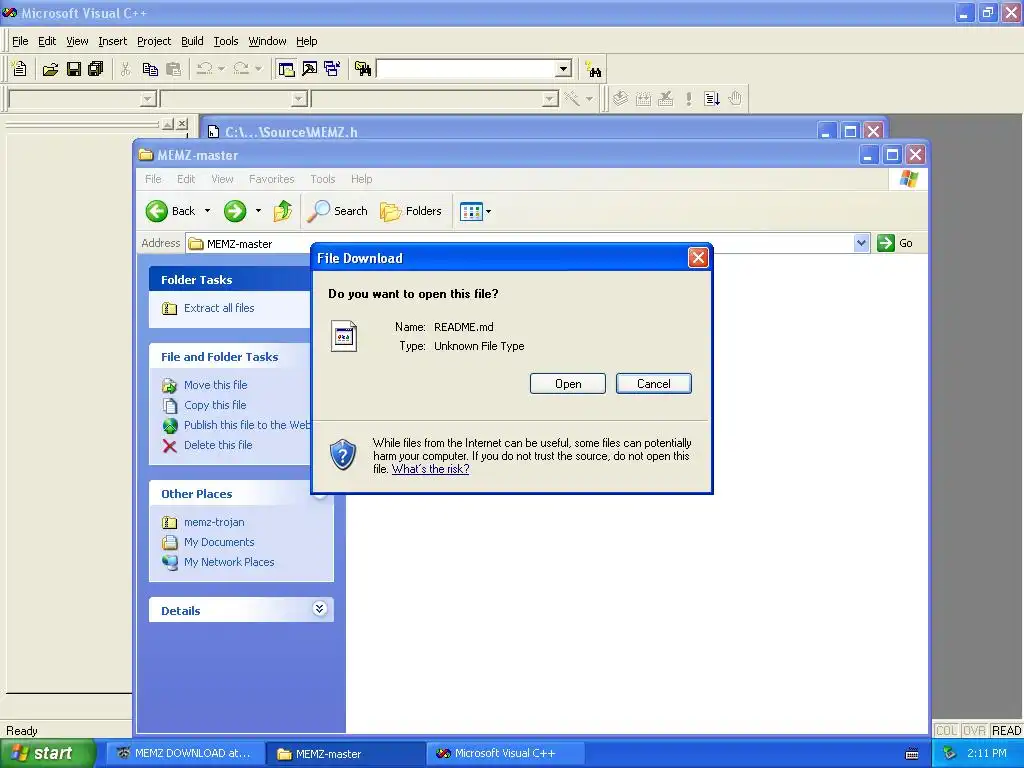The width and height of the screenshot is (1024, 768).
Task: Switch to MEMZ DOWNLOAD taskbar item
Action: [x=185, y=753]
